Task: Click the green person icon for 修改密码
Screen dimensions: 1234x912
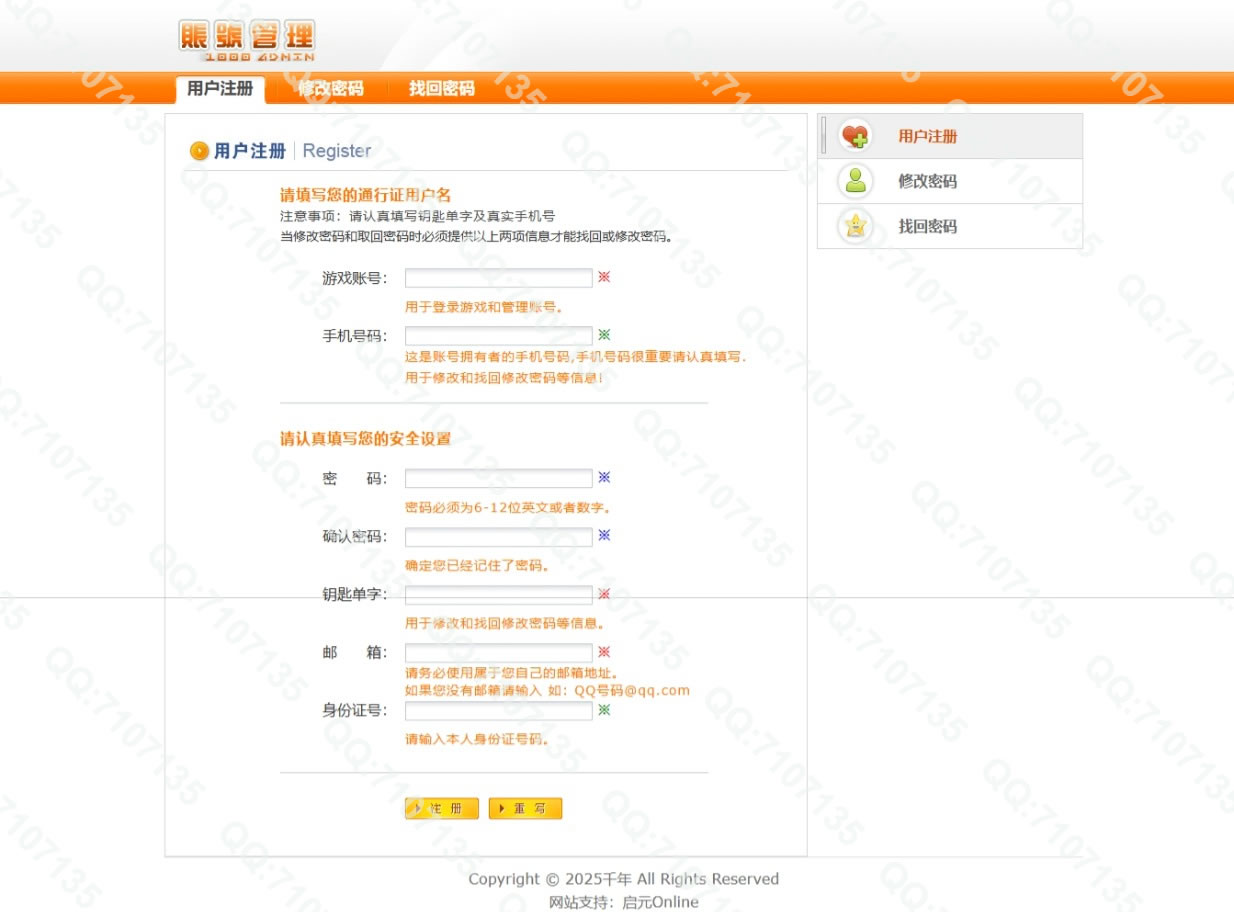Action: (x=855, y=181)
